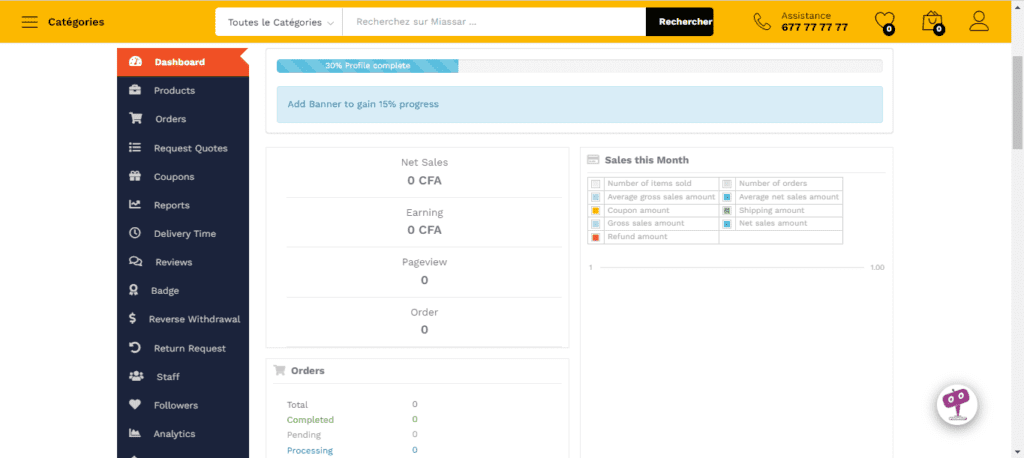Click the Recherchez sur Miassar search field
Screen dimensions: 1024x458
[494, 22]
